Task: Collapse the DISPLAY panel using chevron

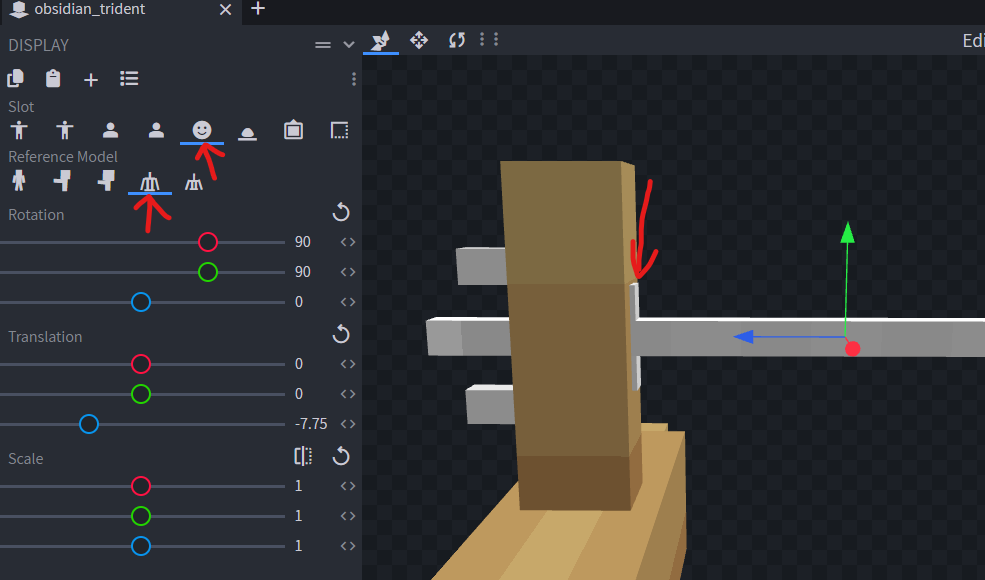Action: tap(349, 45)
